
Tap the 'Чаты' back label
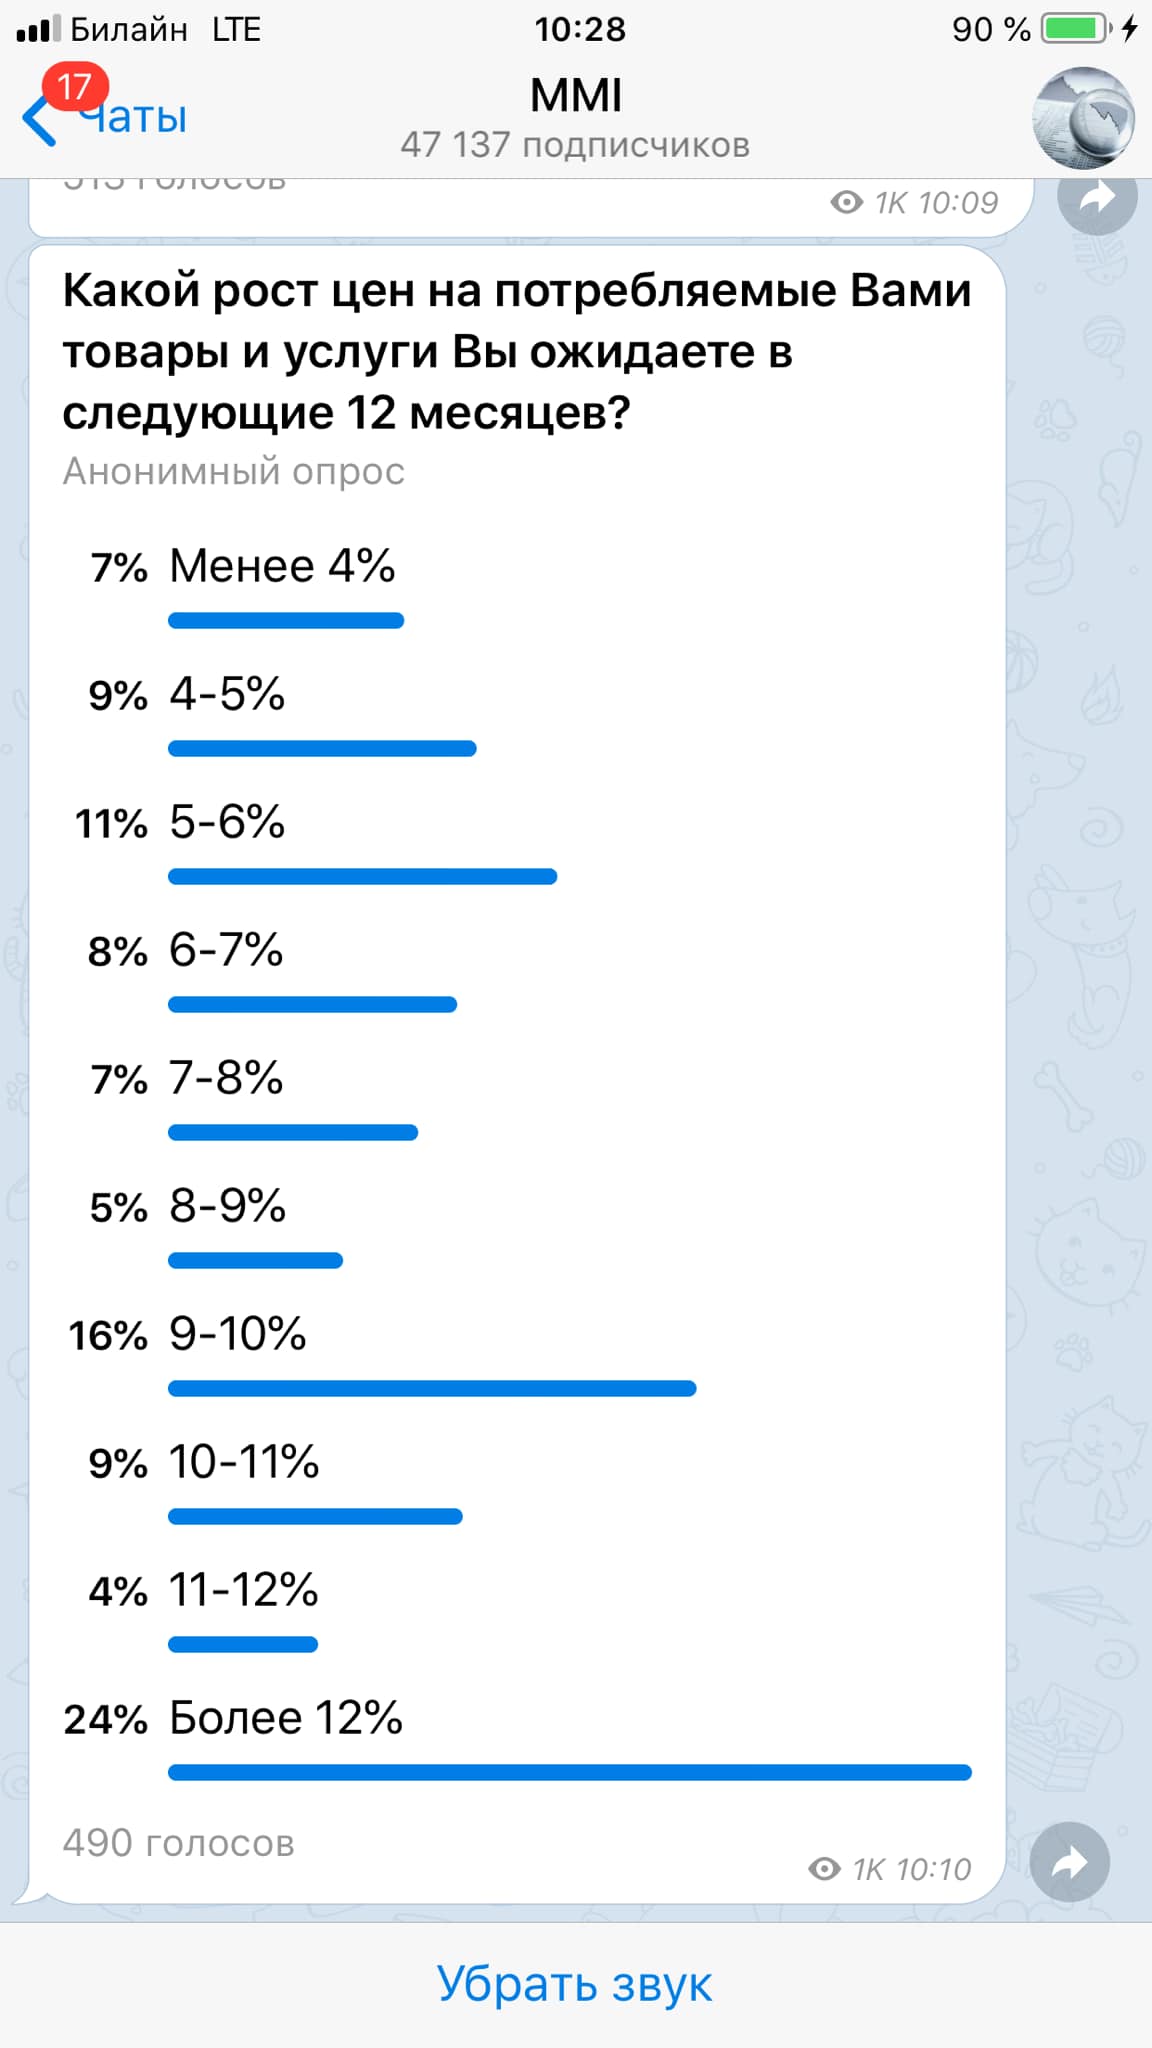click(135, 118)
